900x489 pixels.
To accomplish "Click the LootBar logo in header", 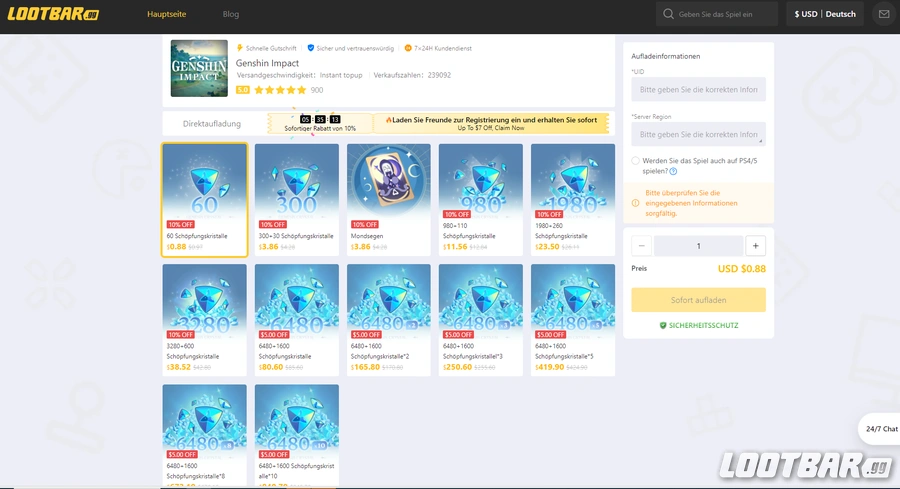I will click(52, 14).
